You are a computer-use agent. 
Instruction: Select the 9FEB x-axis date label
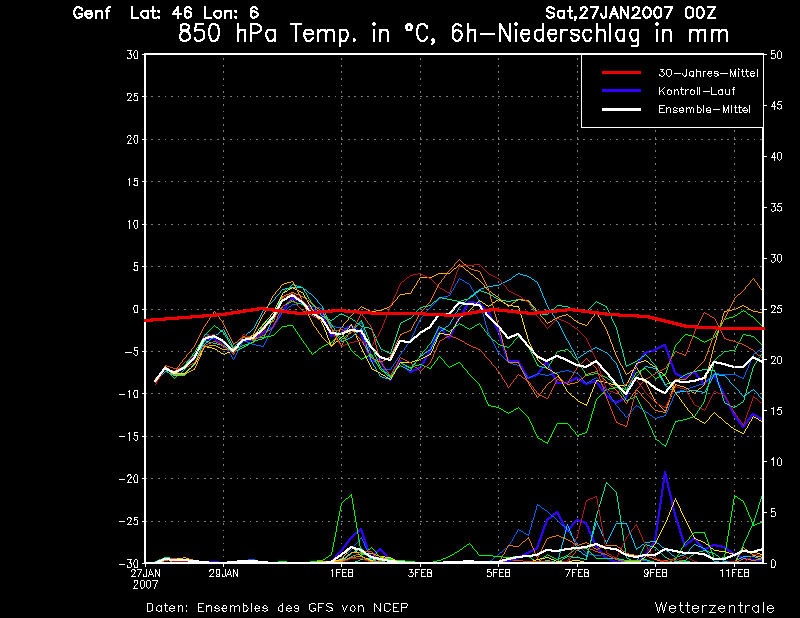(x=656, y=574)
